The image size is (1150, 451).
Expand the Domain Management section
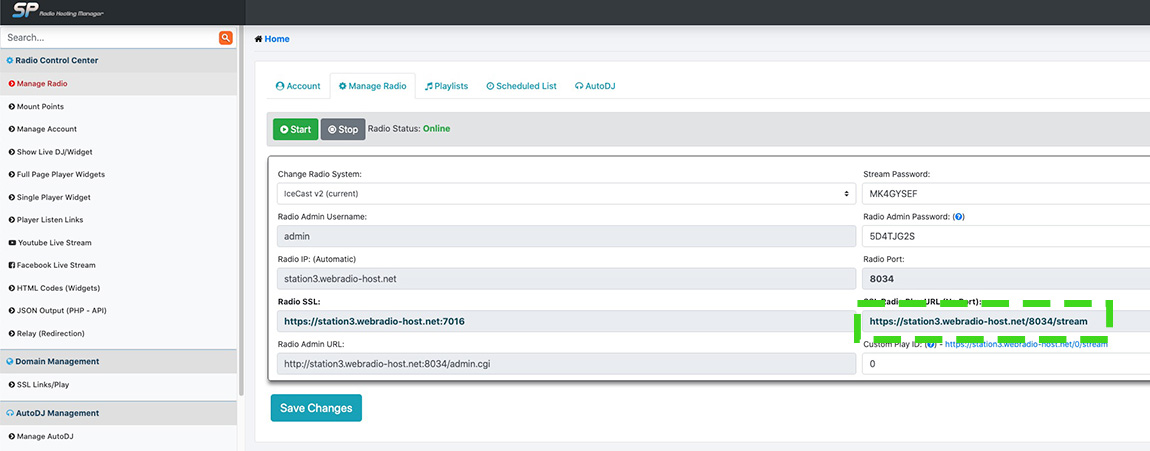pos(58,362)
